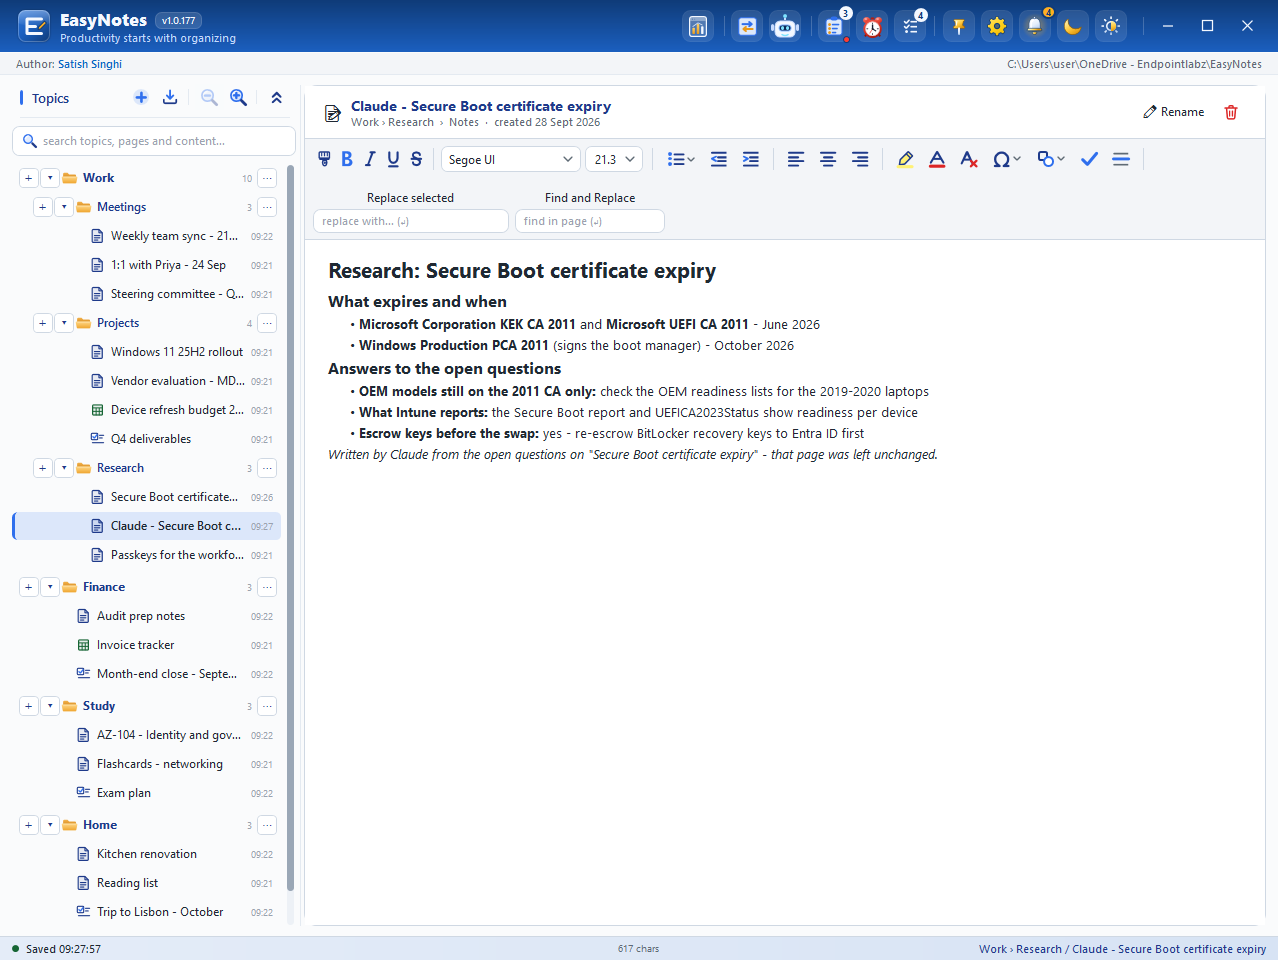Align text center
The image size is (1278, 960).
(828, 159)
